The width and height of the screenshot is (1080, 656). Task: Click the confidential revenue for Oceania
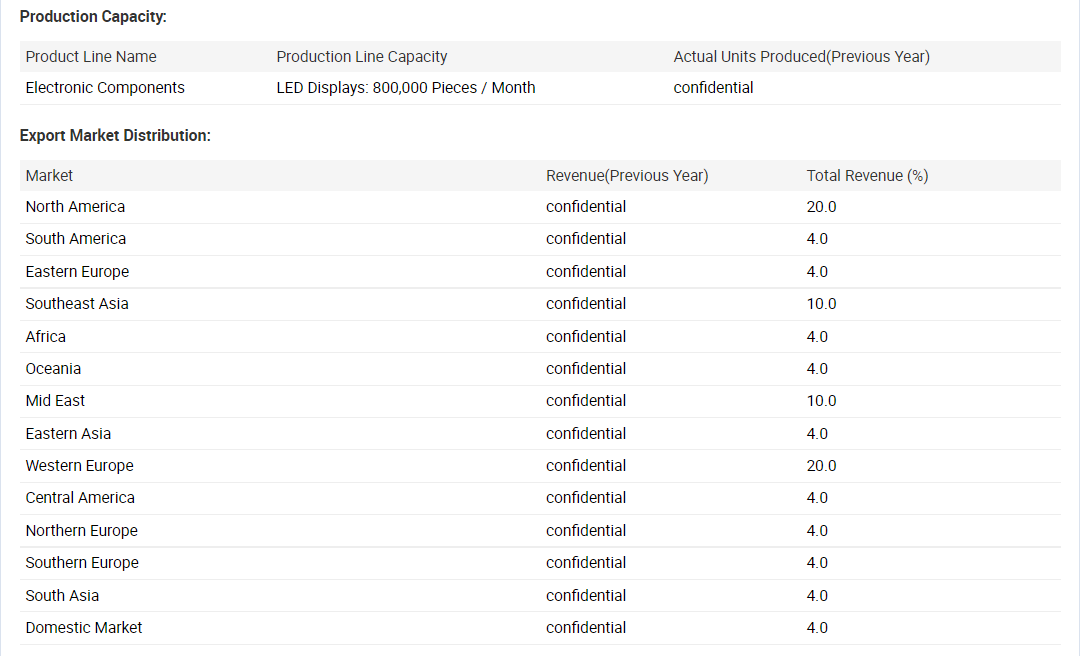click(586, 369)
